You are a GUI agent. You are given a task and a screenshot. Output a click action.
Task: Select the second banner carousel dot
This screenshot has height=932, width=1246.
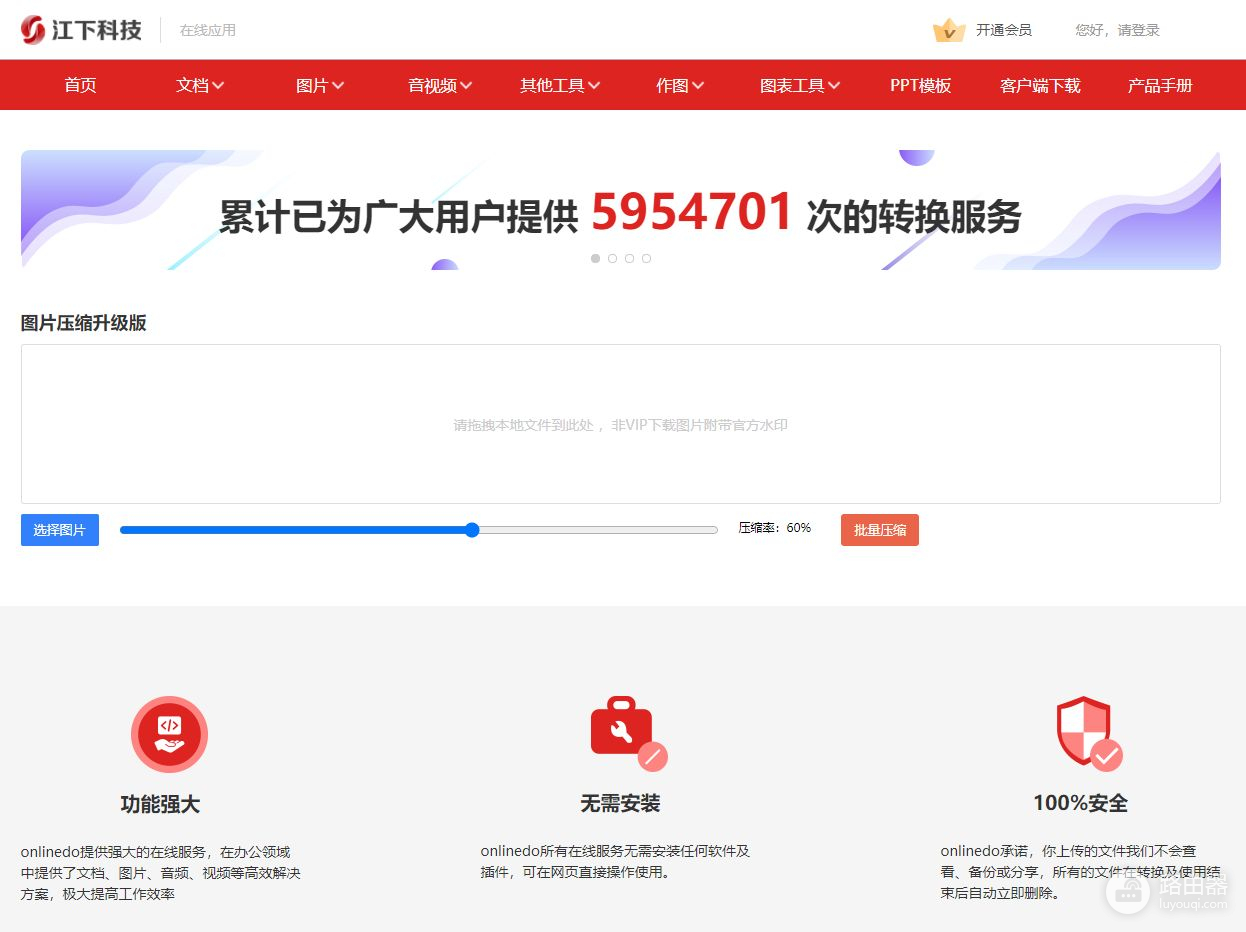pyautogui.click(x=612, y=258)
